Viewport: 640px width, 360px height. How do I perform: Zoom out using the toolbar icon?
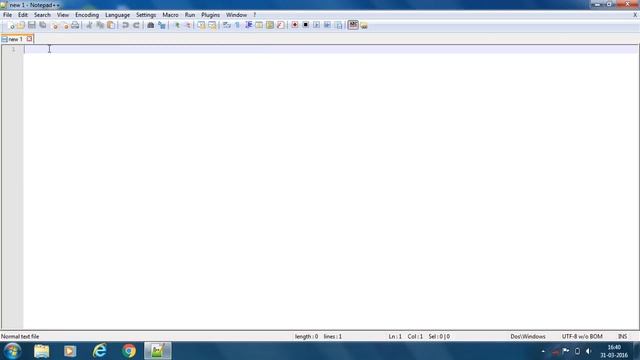[x=188, y=25]
